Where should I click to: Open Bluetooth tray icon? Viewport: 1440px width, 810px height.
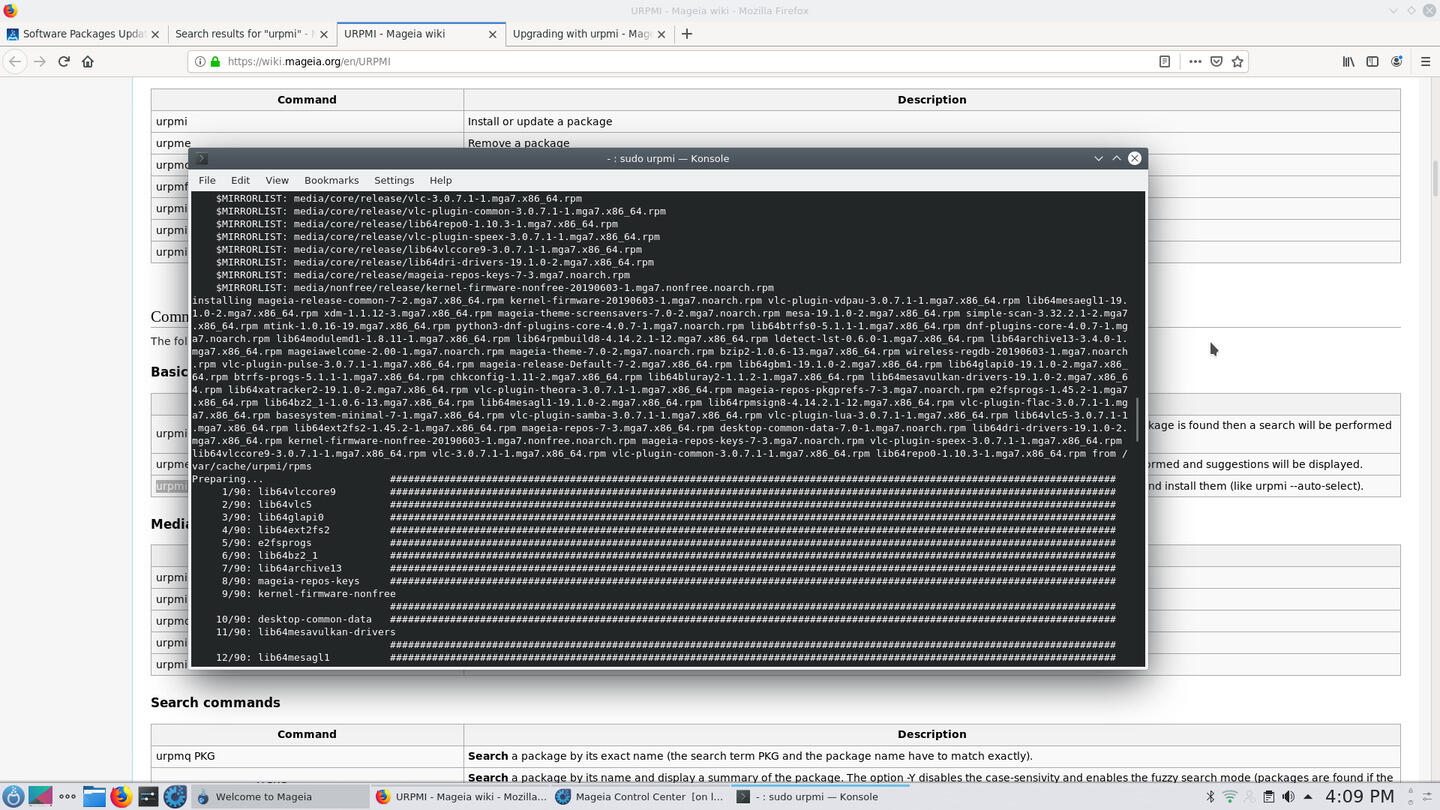pyautogui.click(x=1210, y=797)
